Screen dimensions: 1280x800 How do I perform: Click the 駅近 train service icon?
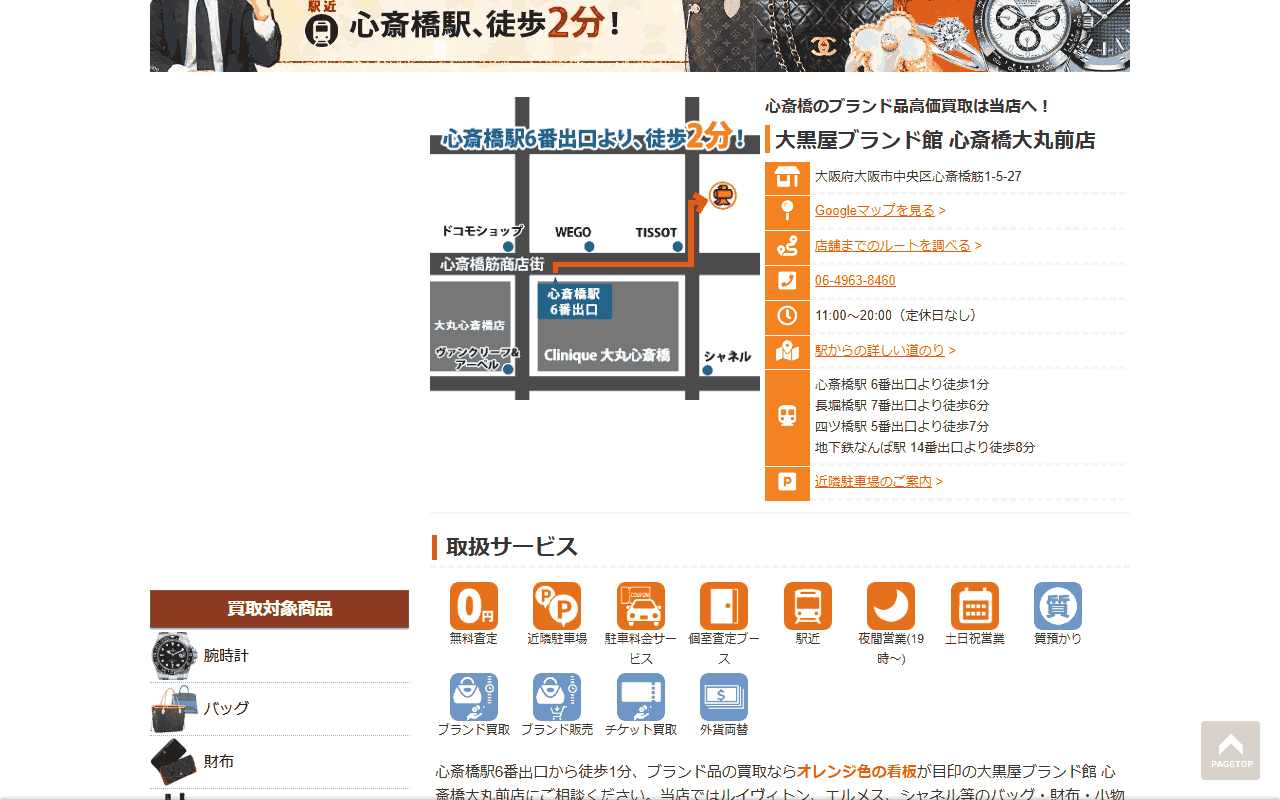pyautogui.click(x=808, y=606)
